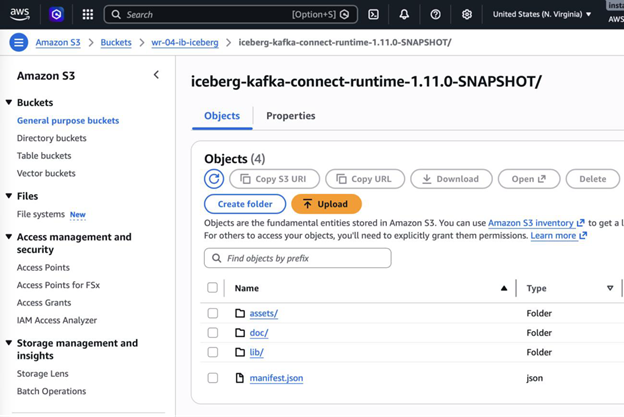Open the console settings gear

pos(467,15)
